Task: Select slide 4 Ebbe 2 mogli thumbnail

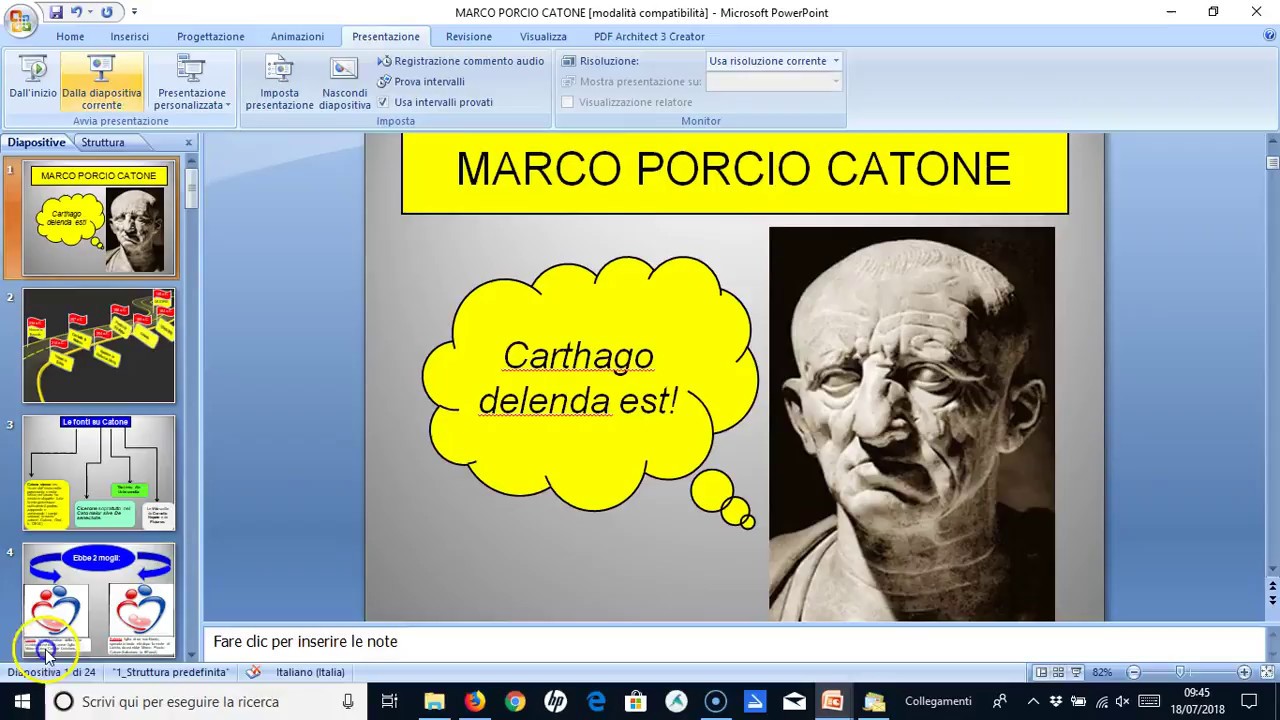Action: (99, 600)
